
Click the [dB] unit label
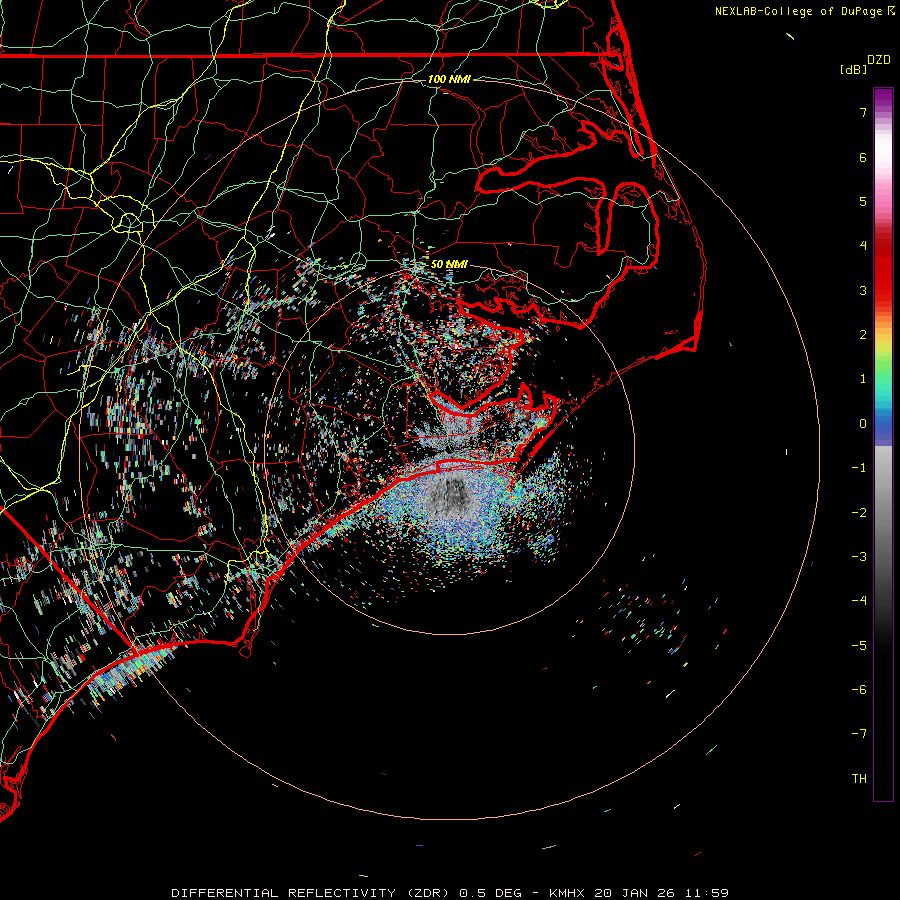click(x=853, y=69)
